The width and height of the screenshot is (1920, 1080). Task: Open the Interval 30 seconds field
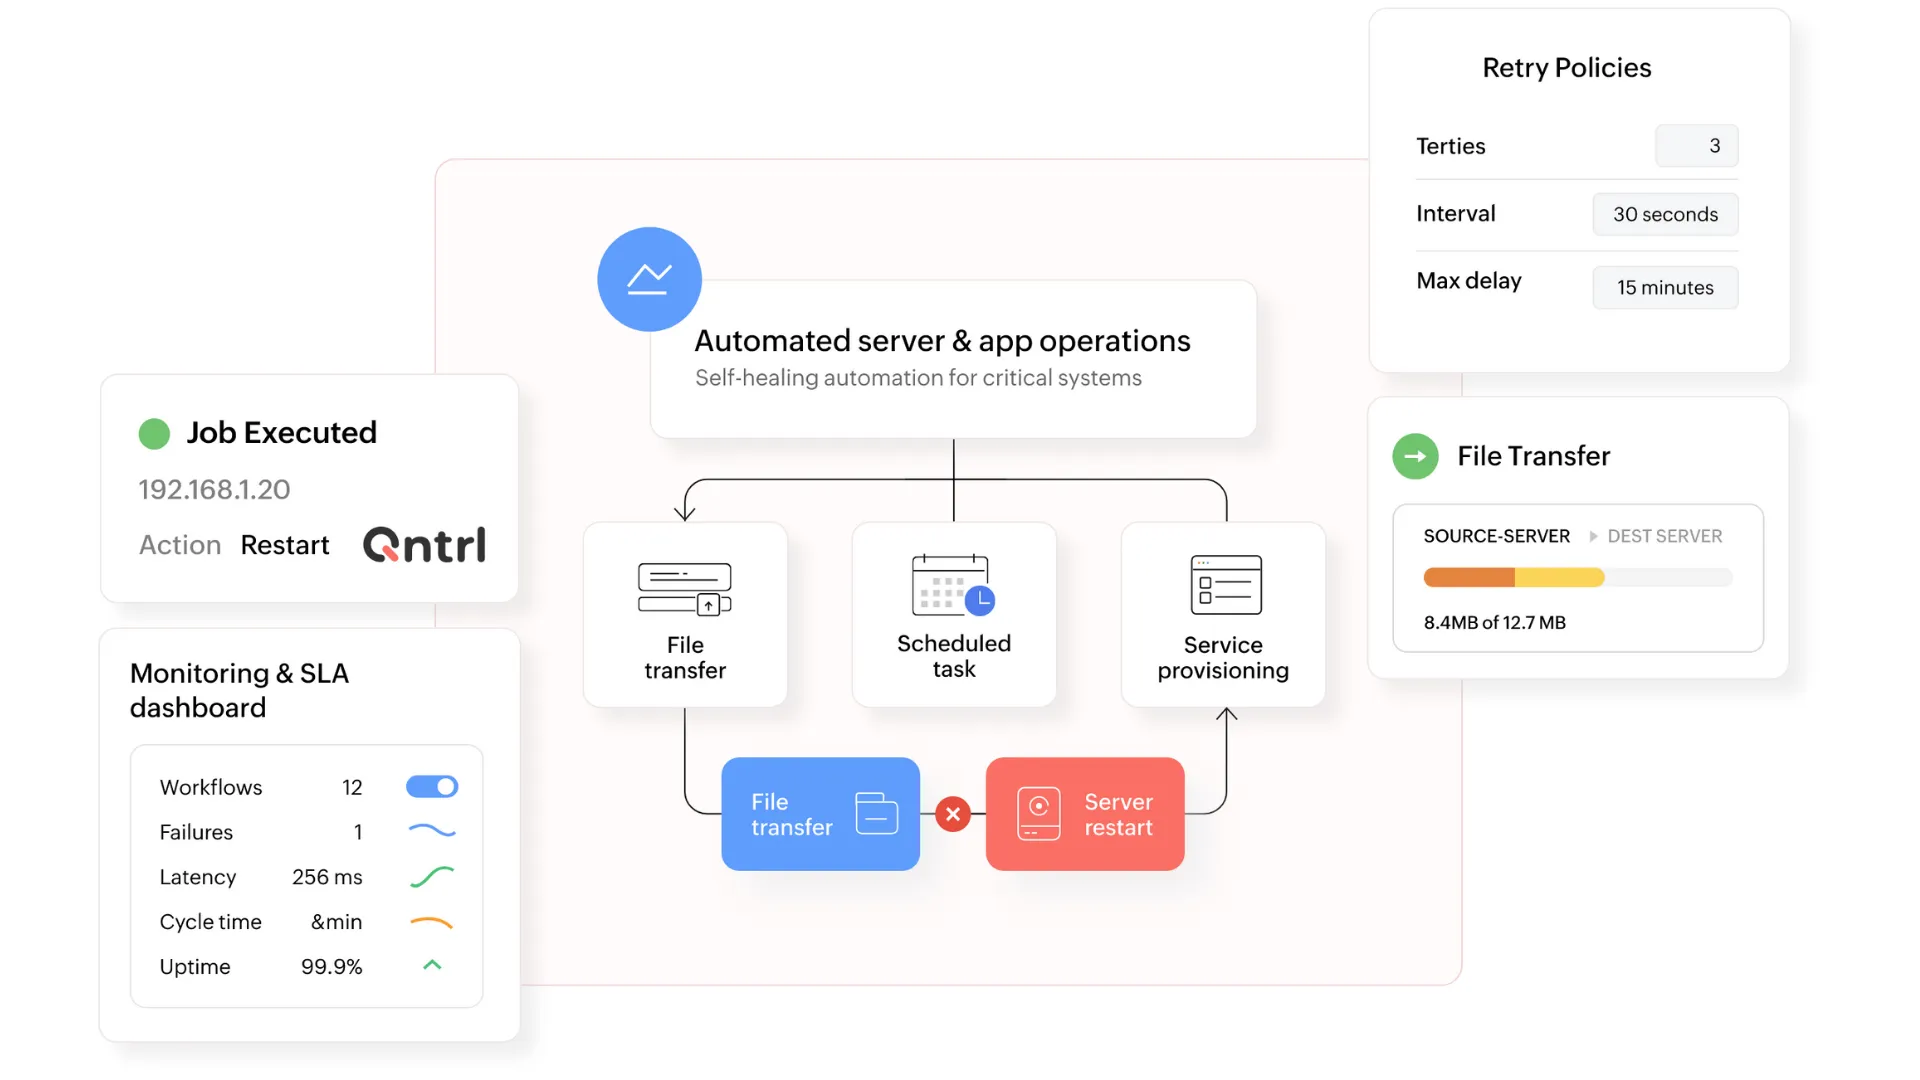[x=1665, y=214]
